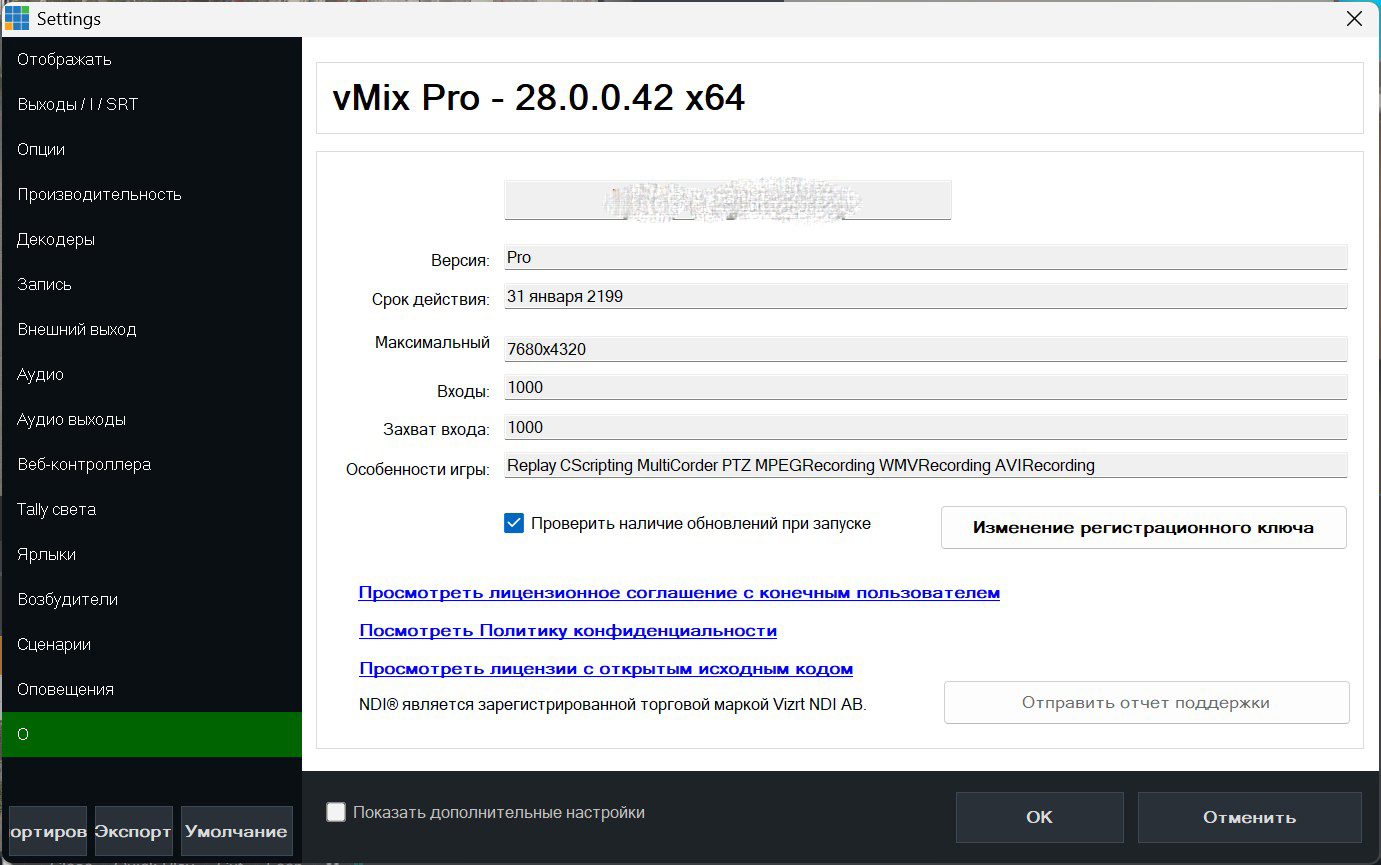The height and width of the screenshot is (865, 1381).
Task: Go to the Запись settings tab
Action: point(44,284)
